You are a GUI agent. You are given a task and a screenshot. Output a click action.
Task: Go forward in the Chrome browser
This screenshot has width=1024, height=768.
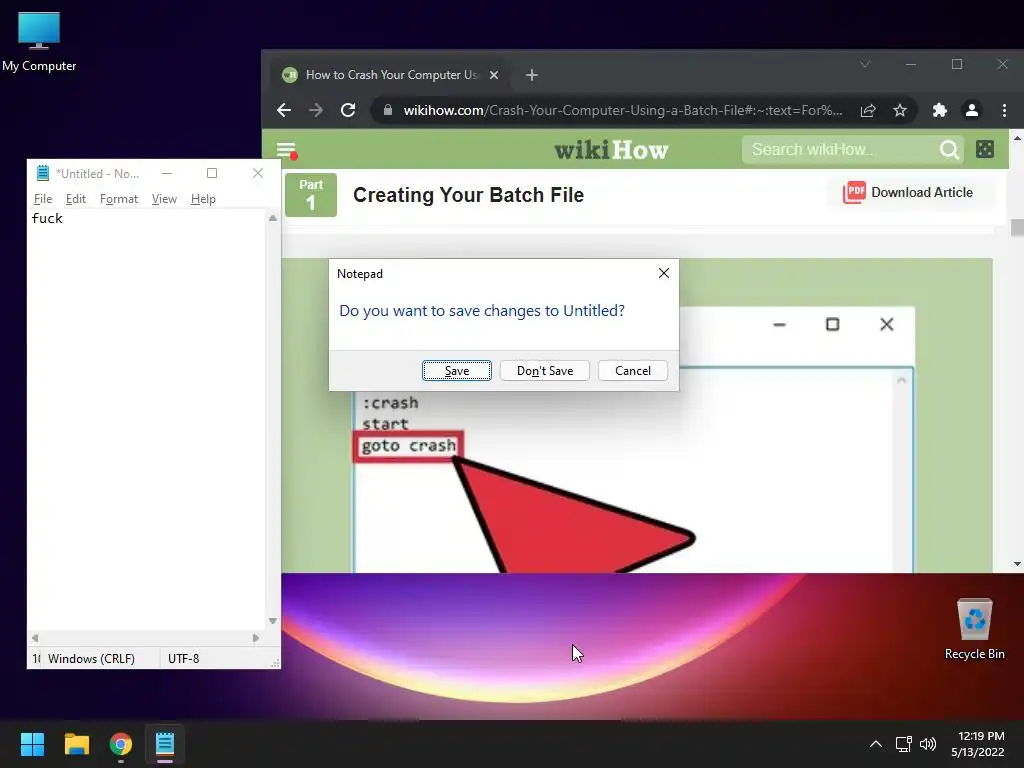[x=316, y=110]
